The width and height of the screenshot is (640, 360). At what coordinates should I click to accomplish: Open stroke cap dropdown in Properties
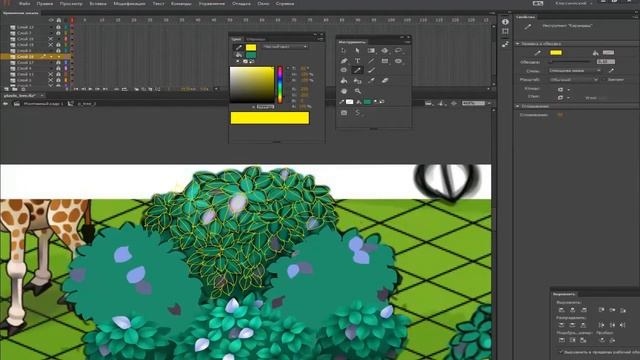click(564, 89)
